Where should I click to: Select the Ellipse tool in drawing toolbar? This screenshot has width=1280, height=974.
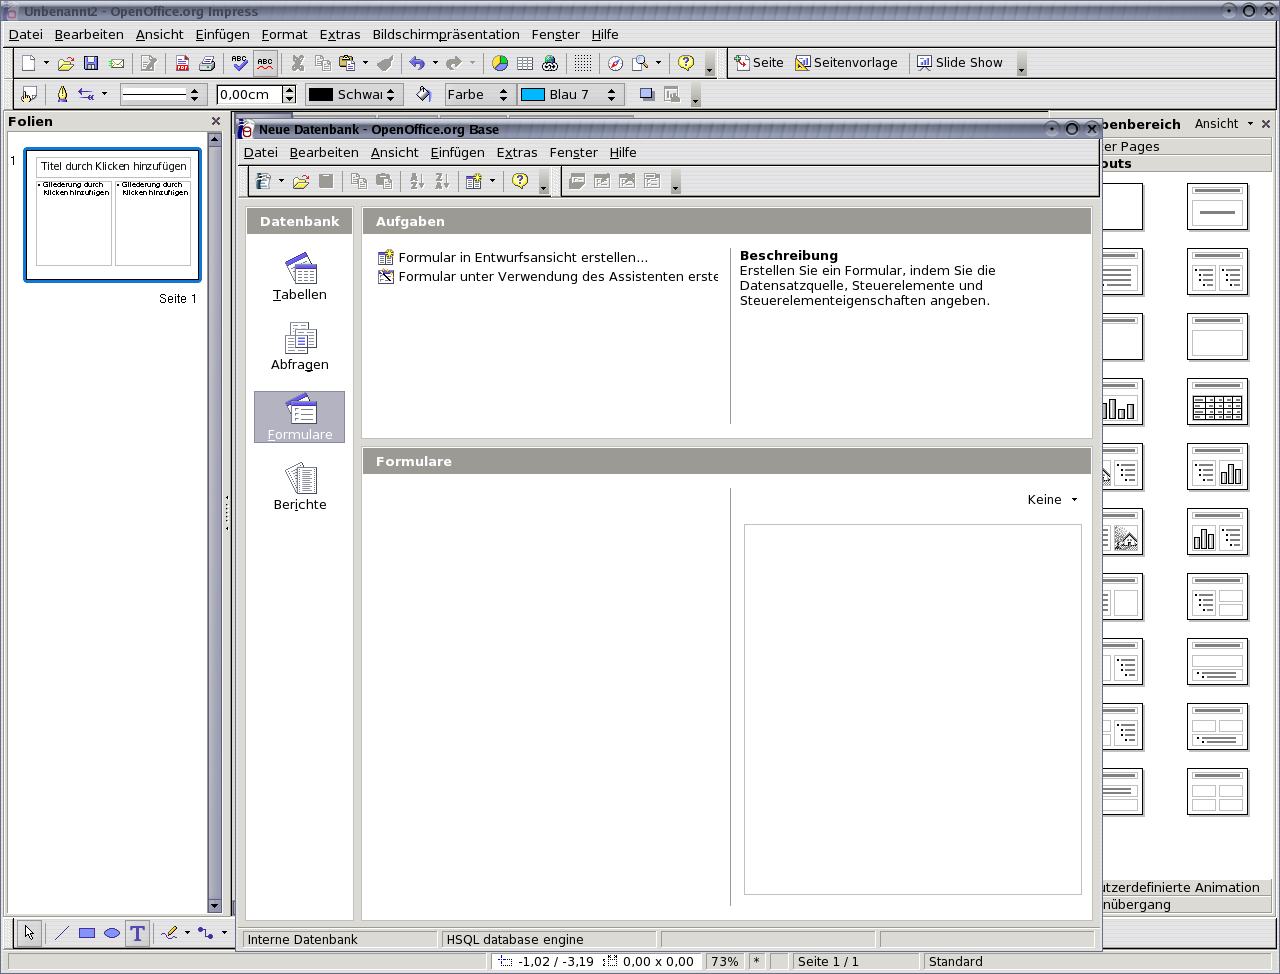[112, 933]
